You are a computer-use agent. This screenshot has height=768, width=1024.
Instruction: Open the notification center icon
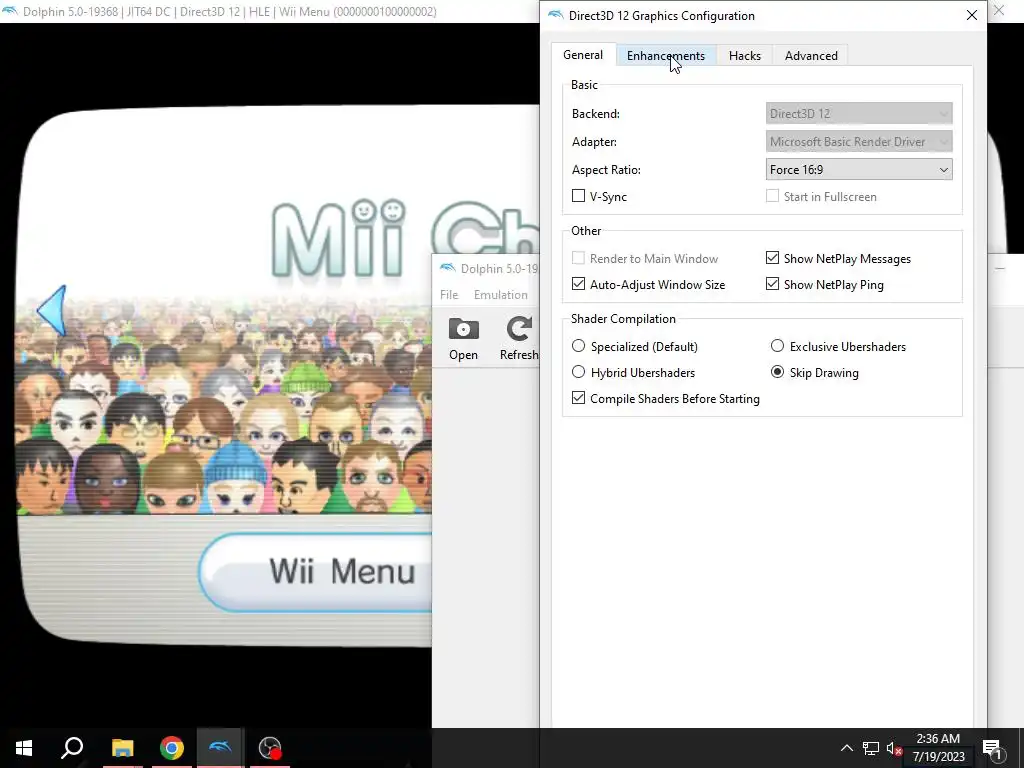(993, 748)
